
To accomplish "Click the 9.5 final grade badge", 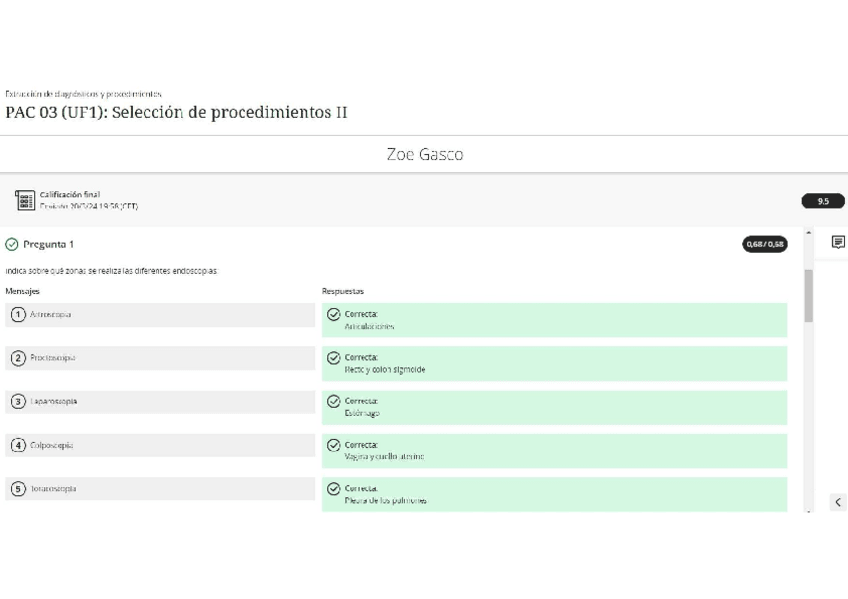I will click(823, 201).
